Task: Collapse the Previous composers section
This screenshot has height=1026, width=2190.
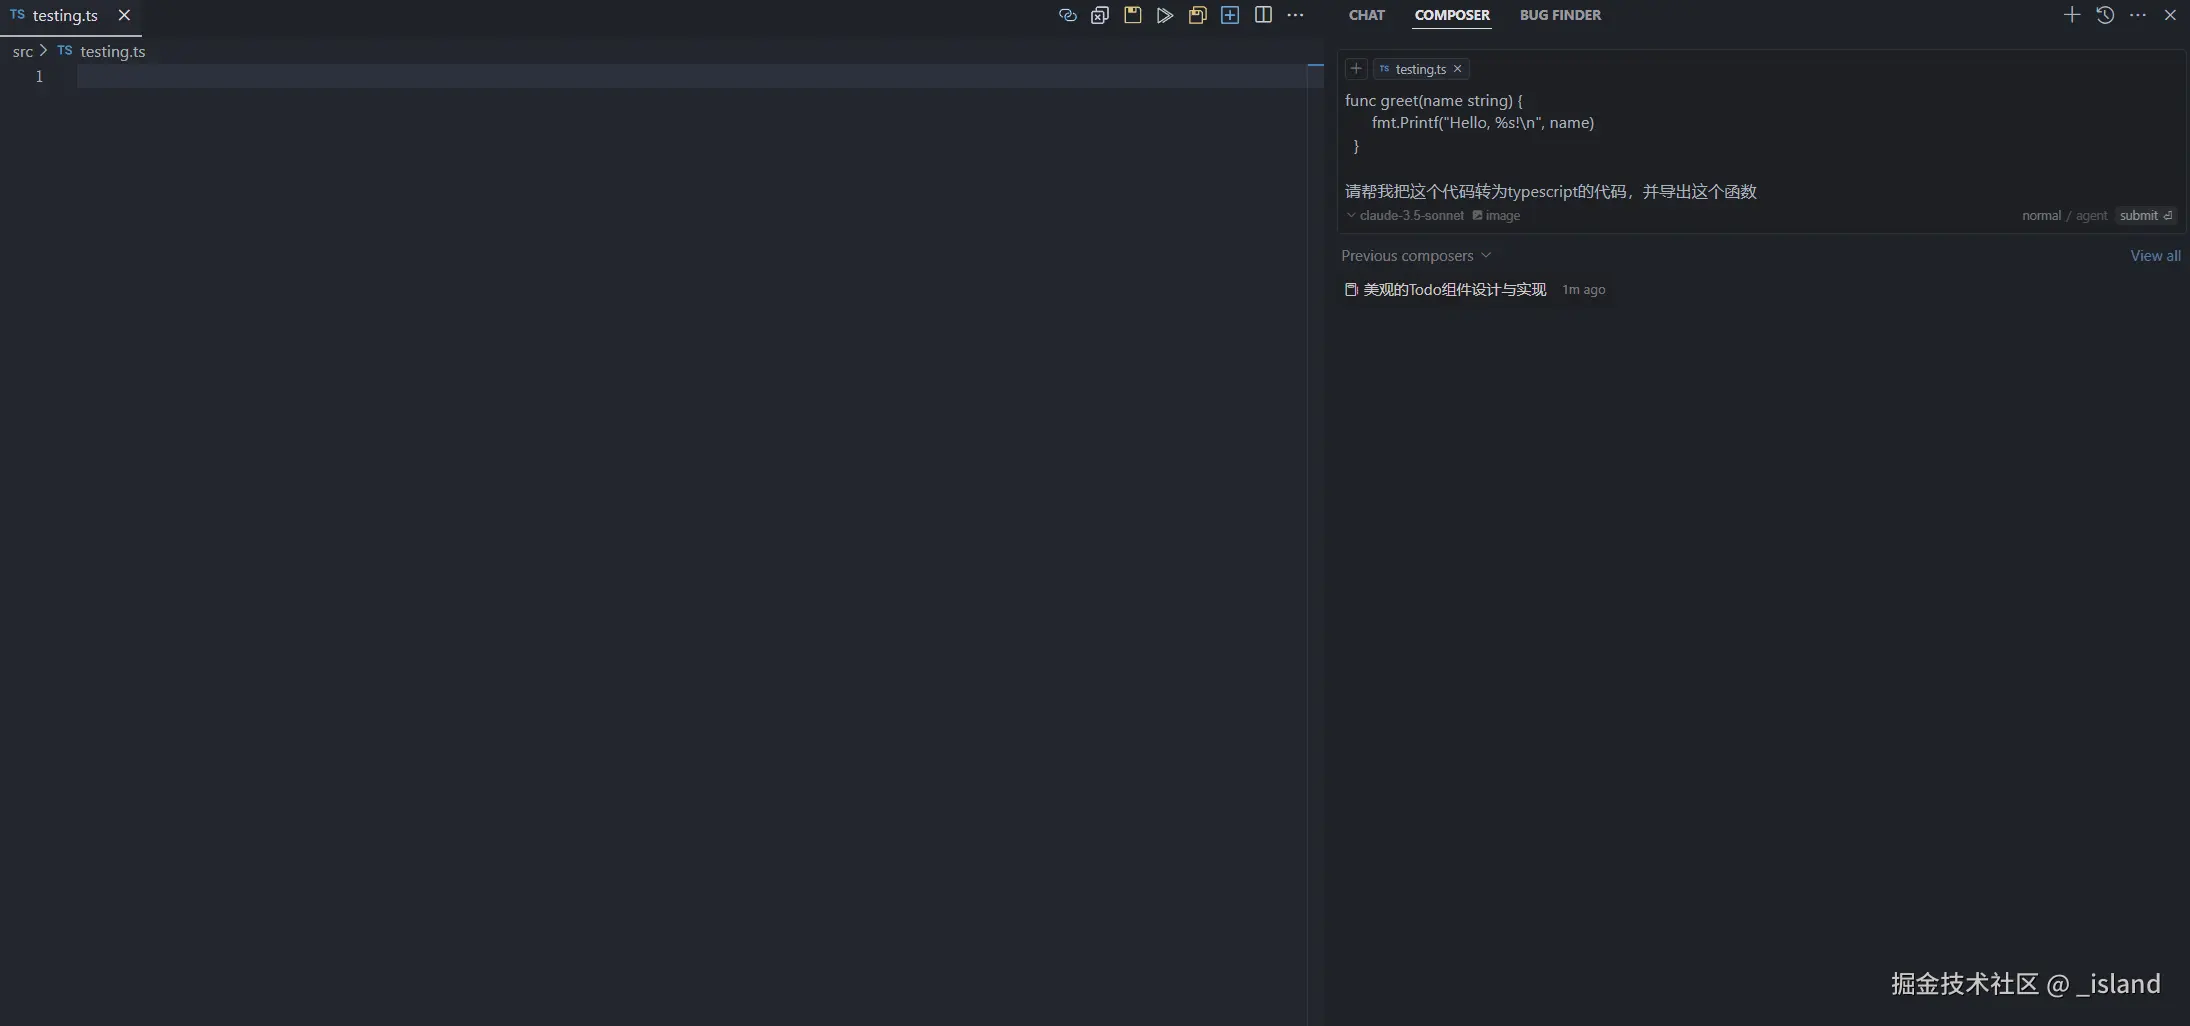Action: 1416,256
